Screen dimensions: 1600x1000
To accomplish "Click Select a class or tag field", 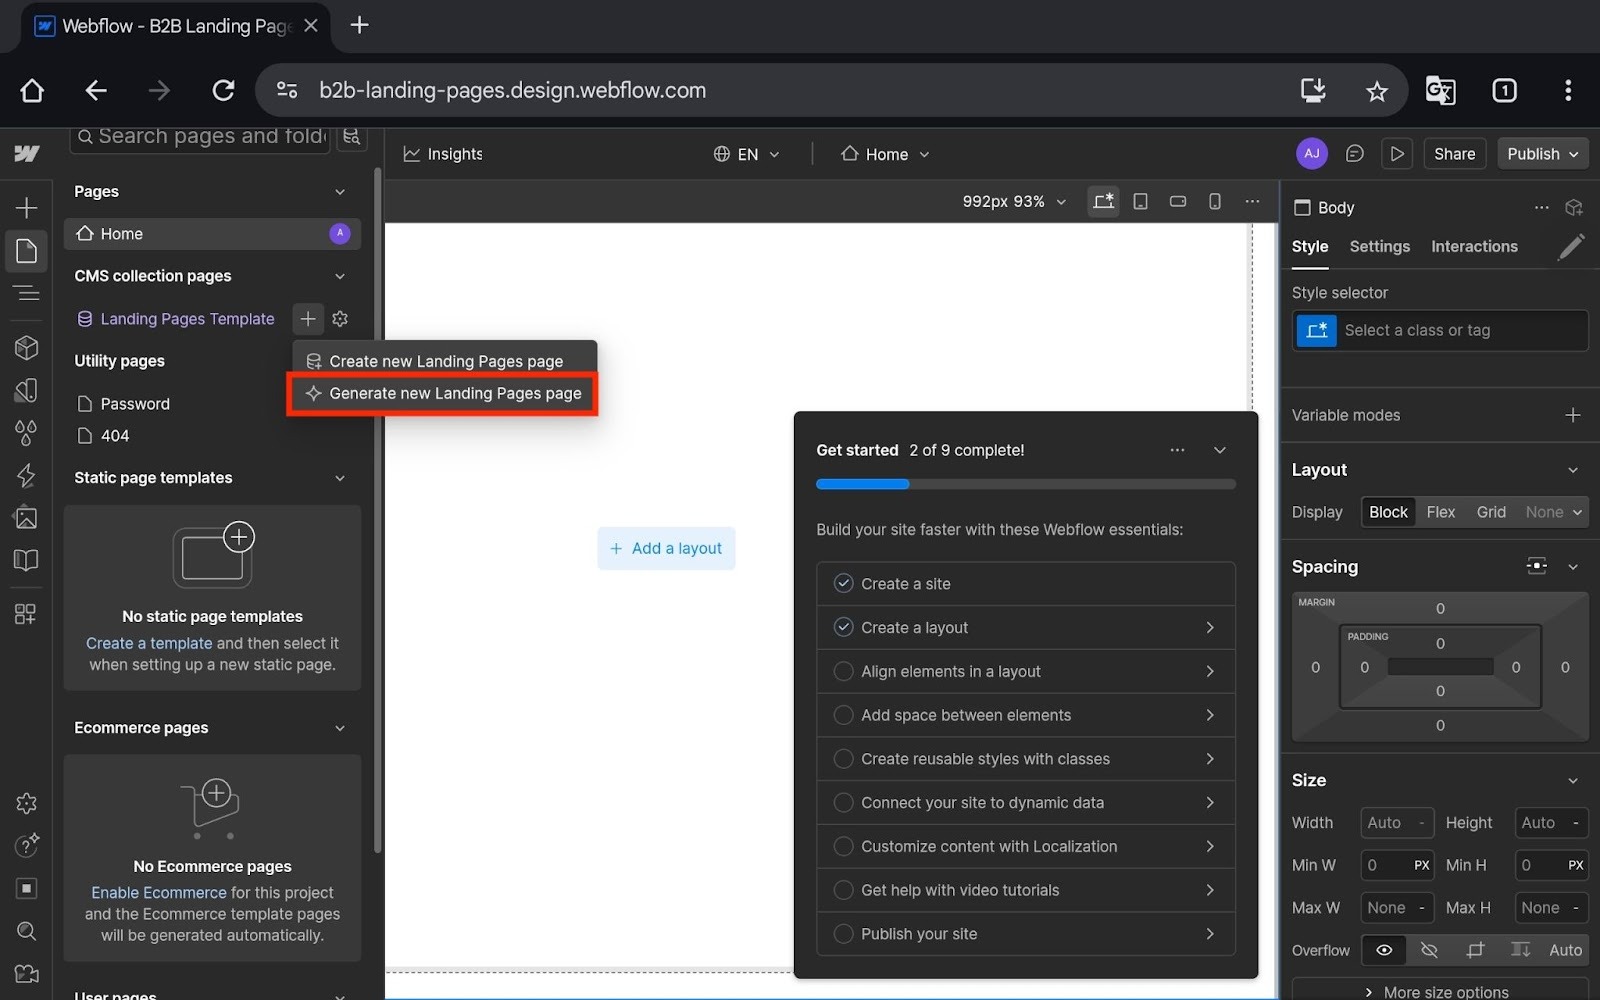I will [1440, 330].
